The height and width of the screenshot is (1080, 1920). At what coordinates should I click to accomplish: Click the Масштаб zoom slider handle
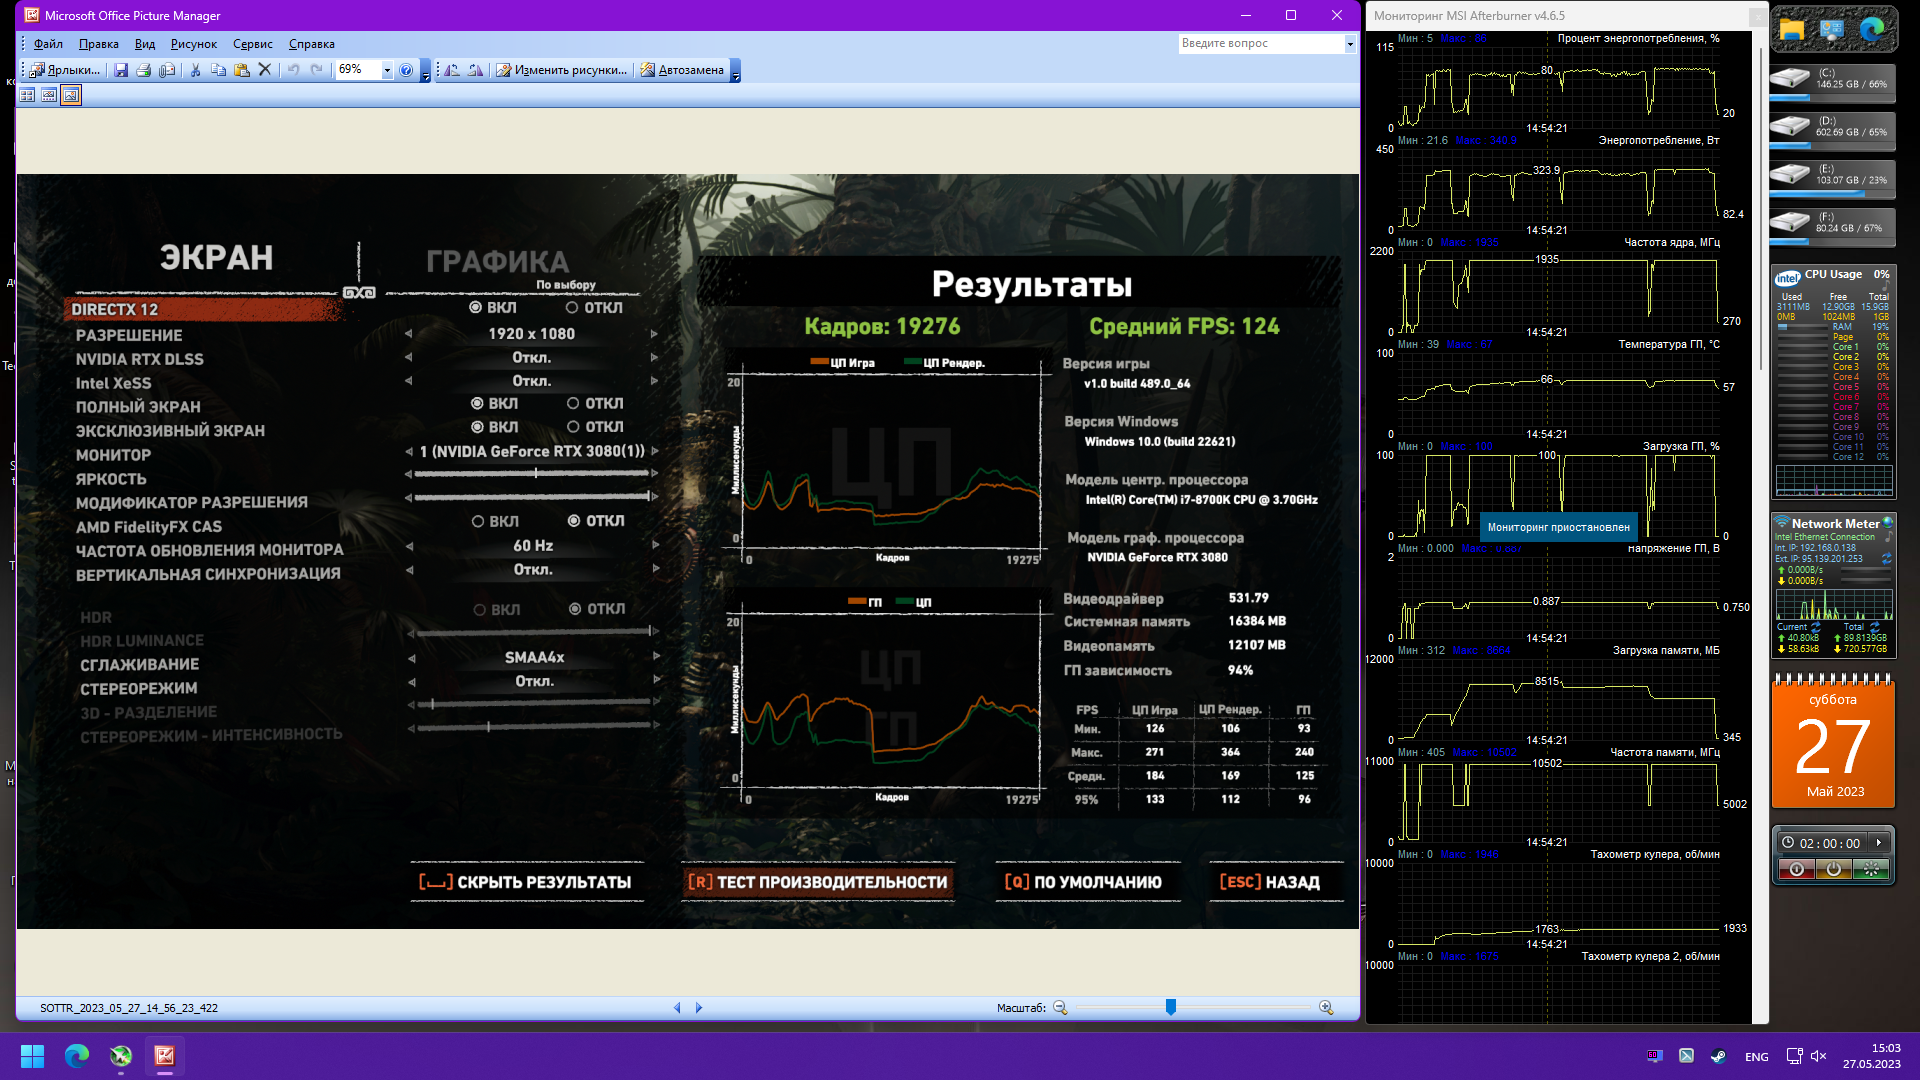[x=1170, y=1007]
